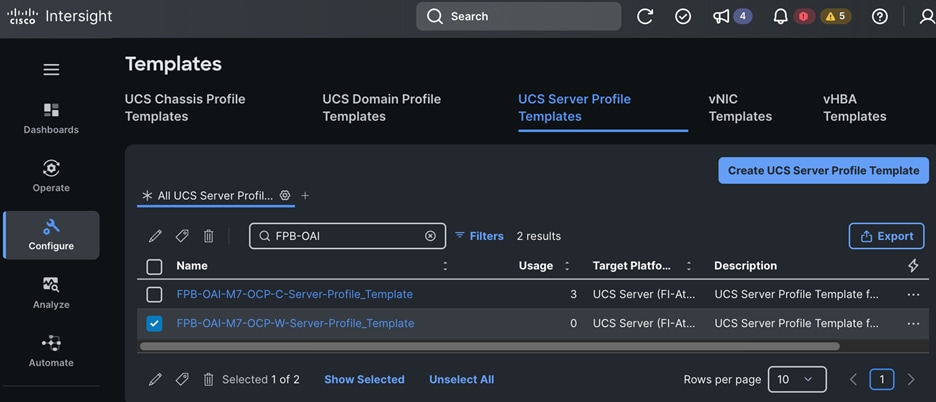Click the top toolbar tag icon
Screen dimensions: 936x402
coord(182,236)
